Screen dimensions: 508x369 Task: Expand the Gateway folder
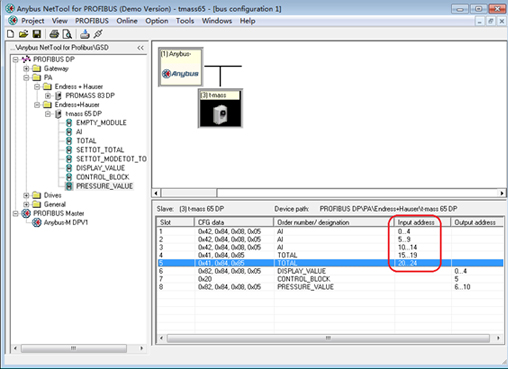[x=26, y=69]
